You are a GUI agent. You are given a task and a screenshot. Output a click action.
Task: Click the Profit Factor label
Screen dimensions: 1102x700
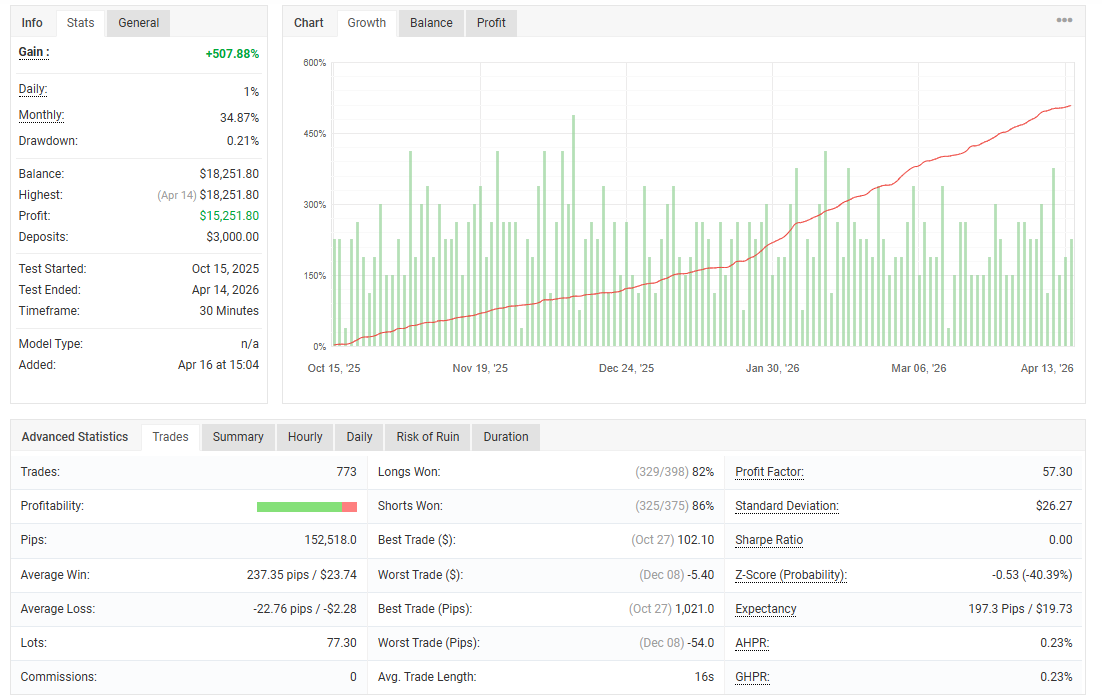tap(769, 472)
